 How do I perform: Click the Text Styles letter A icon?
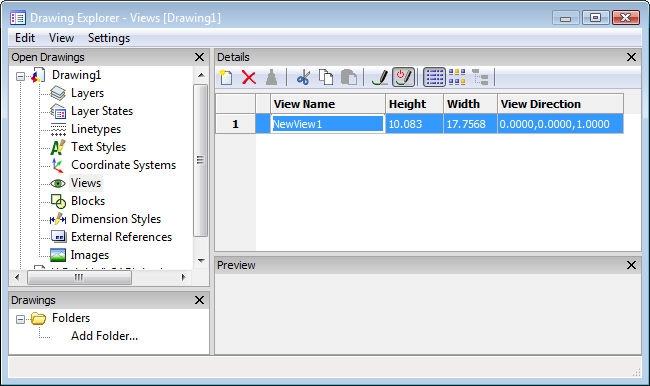click(58, 147)
